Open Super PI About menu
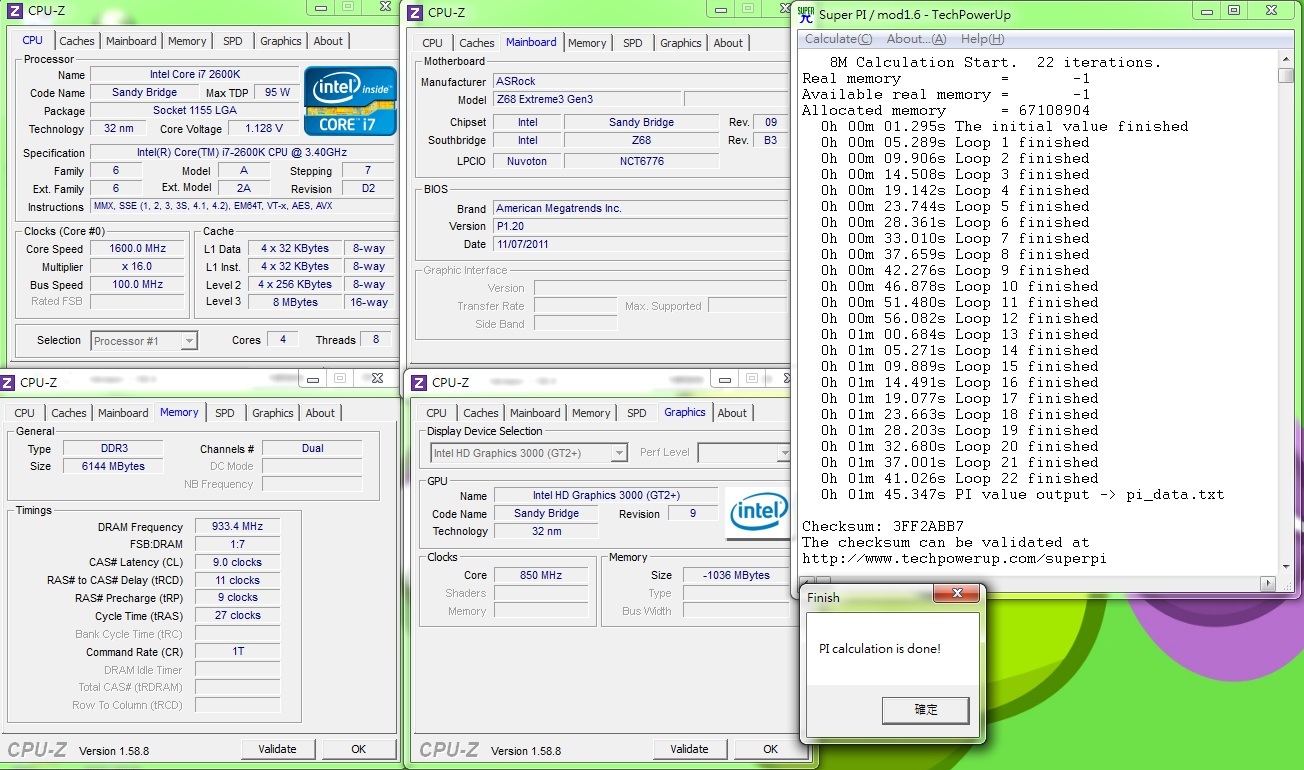Viewport: 1304px width, 770px height. click(x=916, y=39)
